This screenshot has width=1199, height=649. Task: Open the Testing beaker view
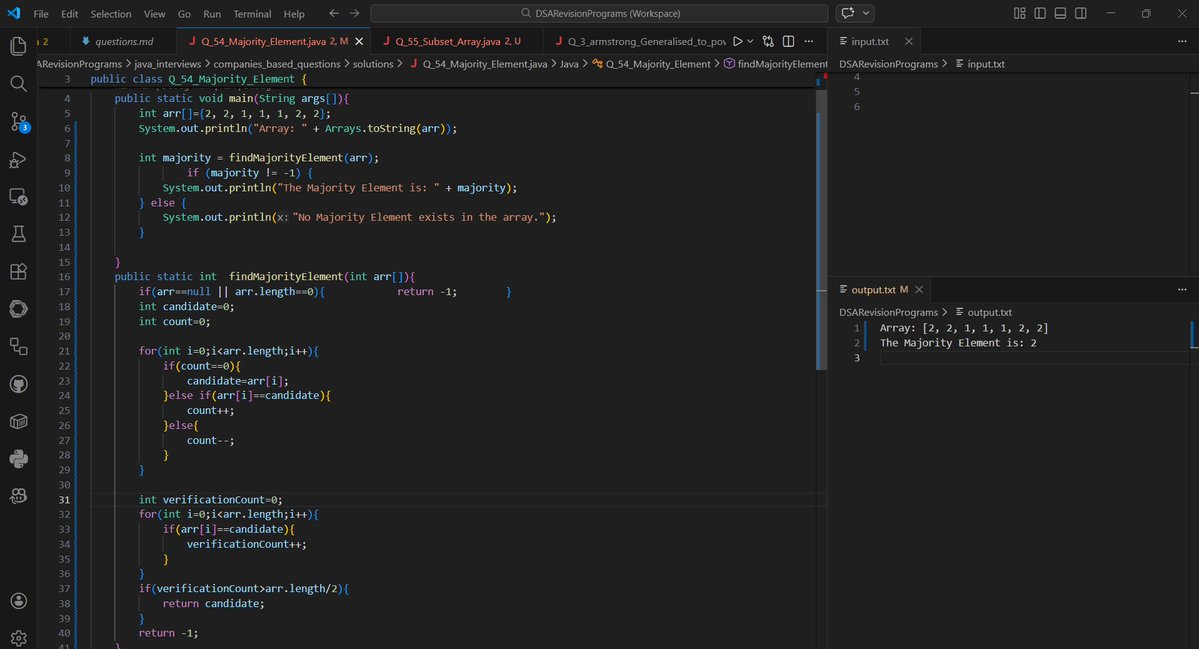pyautogui.click(x=18, y=234)
